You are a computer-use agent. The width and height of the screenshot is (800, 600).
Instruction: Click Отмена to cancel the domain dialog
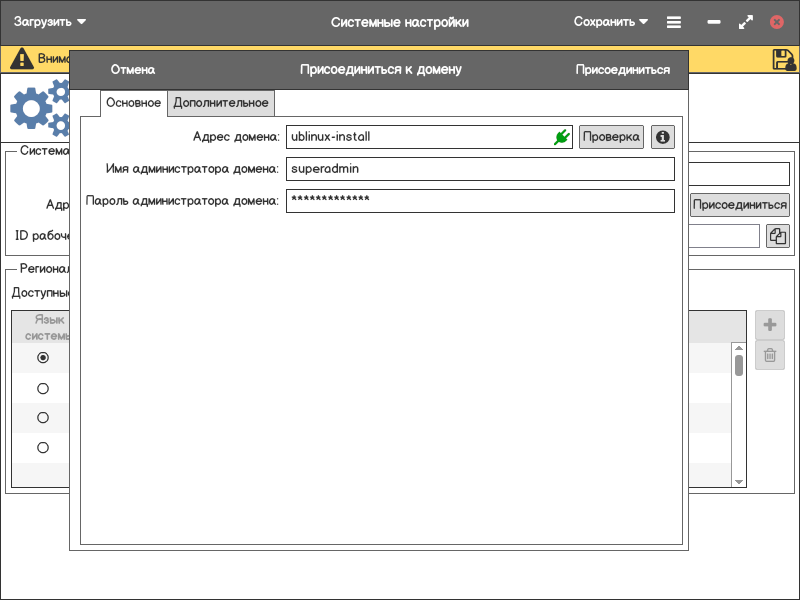(x=133, y=70)
